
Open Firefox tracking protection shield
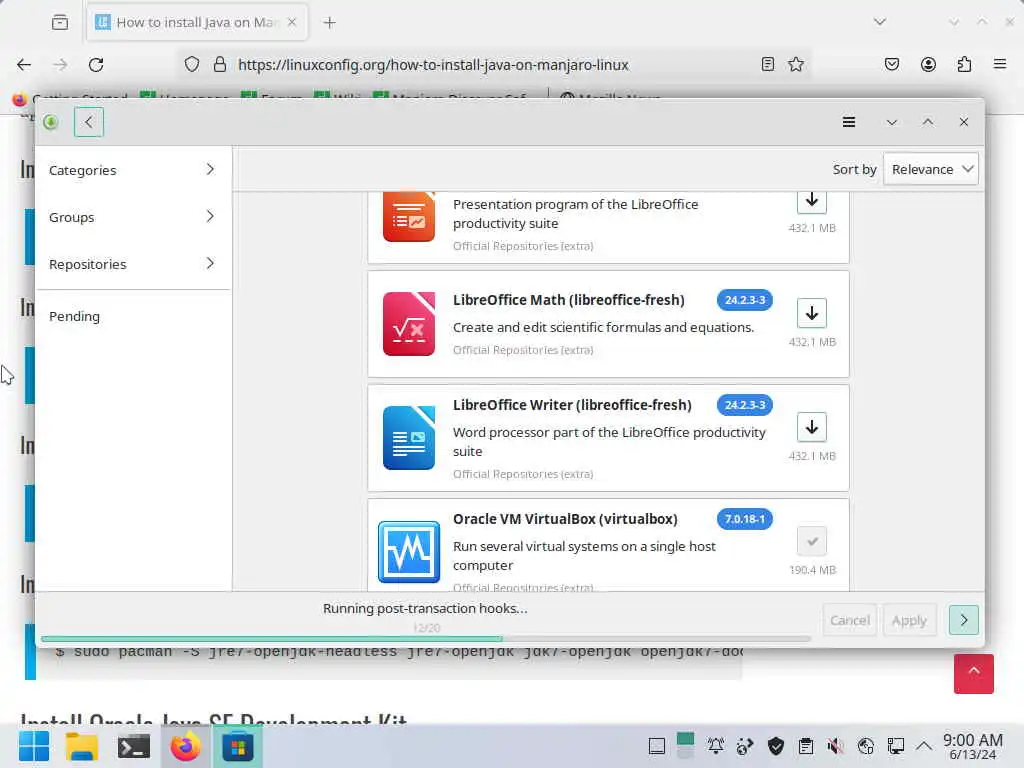pos(191,64)
